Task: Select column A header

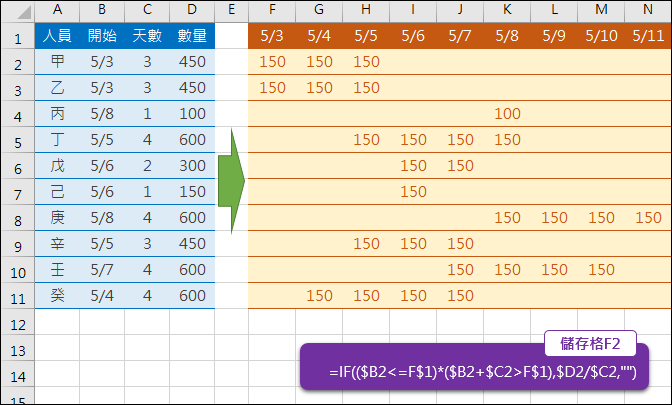Action: (x=57, y=10)
